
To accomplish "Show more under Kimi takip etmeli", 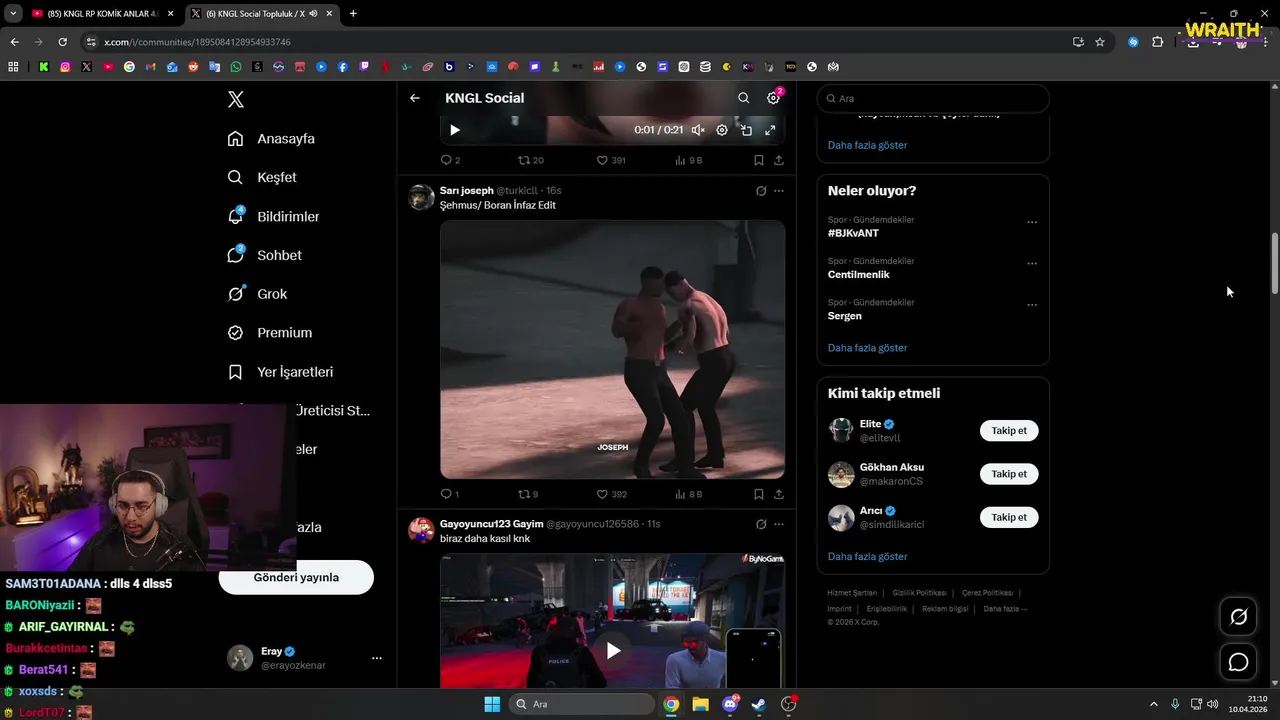I will click(x=867, y=556).
